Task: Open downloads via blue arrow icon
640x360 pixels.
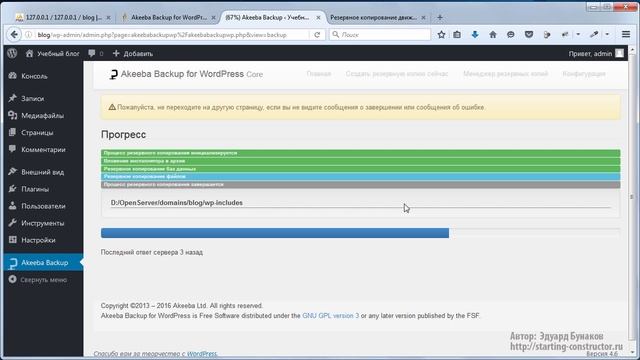Action: point(475,35)
